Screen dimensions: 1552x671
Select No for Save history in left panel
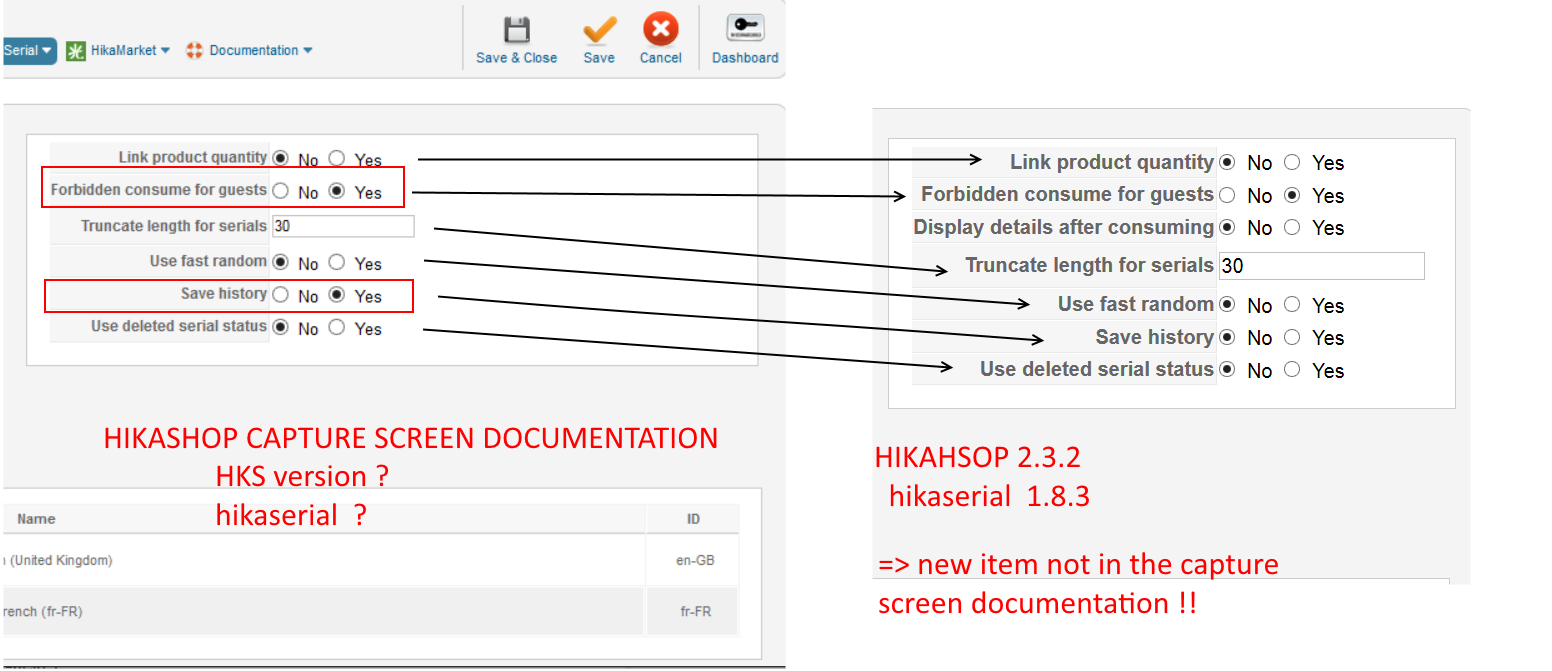coord(280,294)
